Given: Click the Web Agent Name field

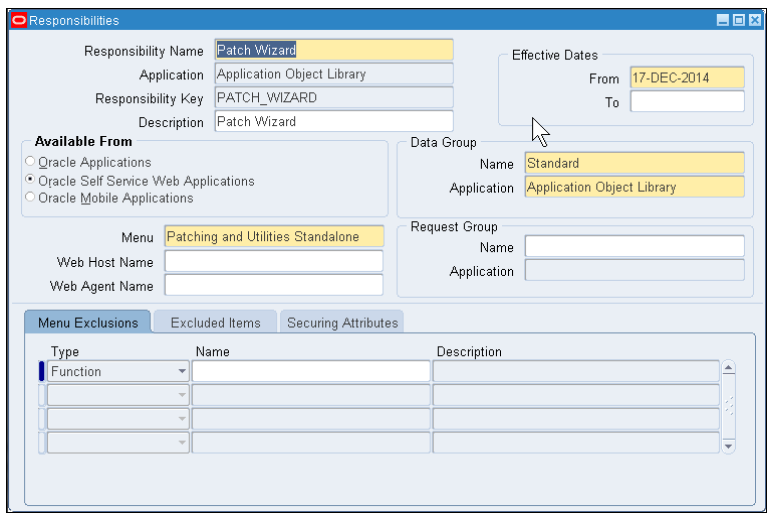Looking at the screenshot, I should point(274,285).
